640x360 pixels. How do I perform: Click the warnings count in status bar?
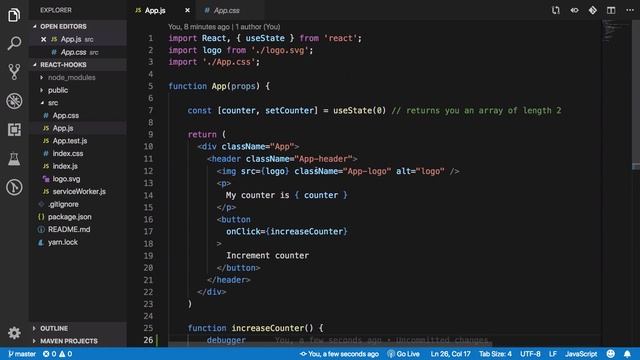click(66, 354)
